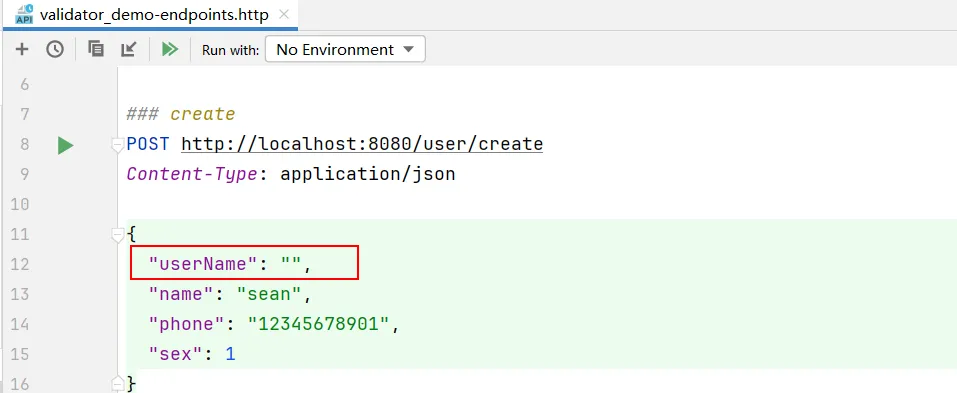This screenshot has height=393, width=957.
Task: Open the request history clock icon
Action: pos(56,49)
